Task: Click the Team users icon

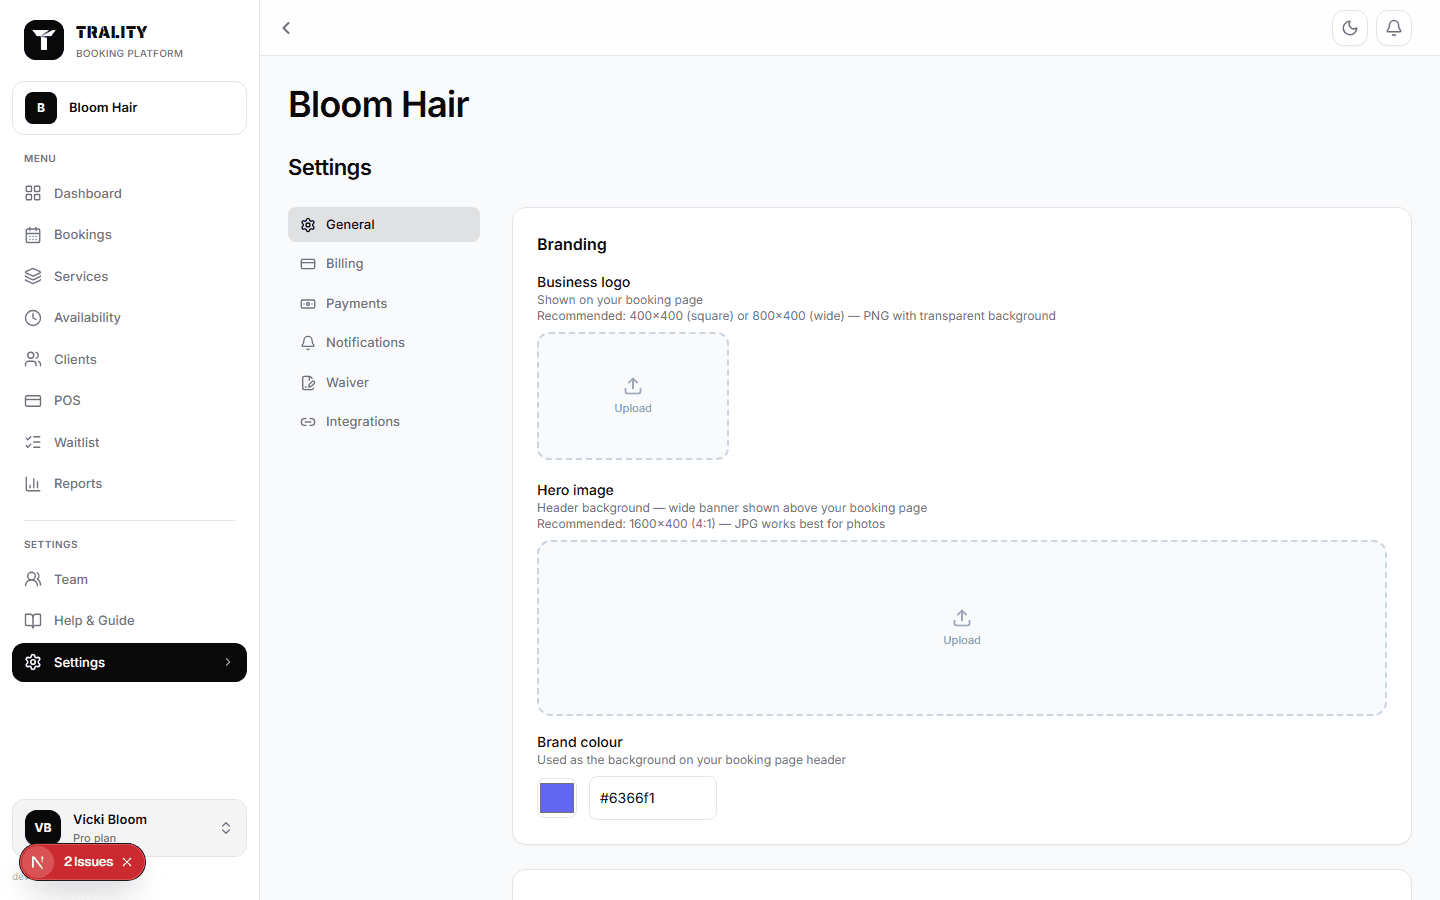Action: coord(33,579)
